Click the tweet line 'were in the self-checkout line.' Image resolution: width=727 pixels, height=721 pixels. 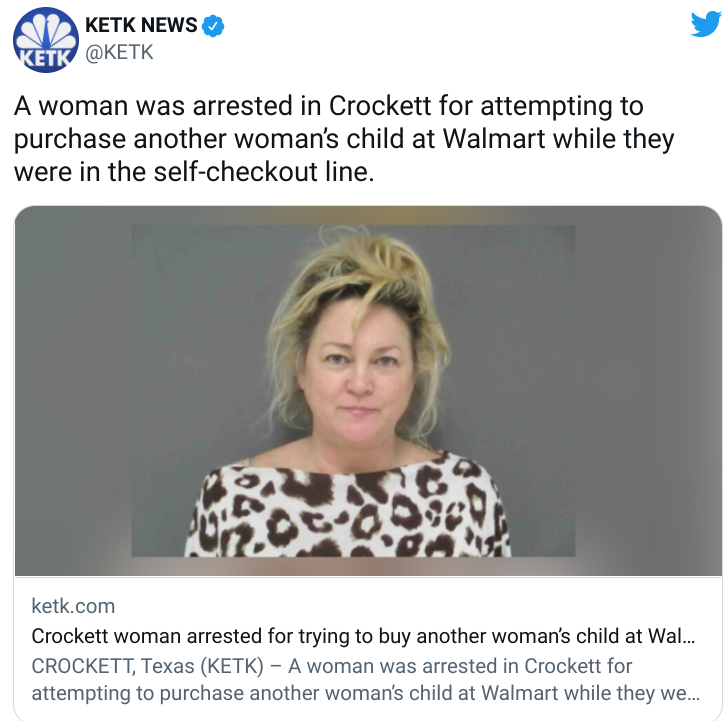pos(194,172)
